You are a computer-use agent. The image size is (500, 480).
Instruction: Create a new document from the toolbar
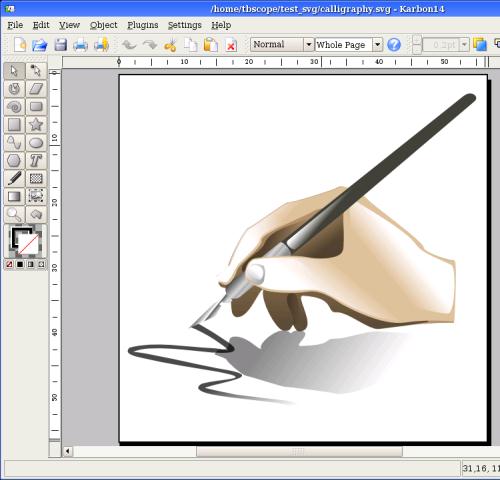click(20, 45)
